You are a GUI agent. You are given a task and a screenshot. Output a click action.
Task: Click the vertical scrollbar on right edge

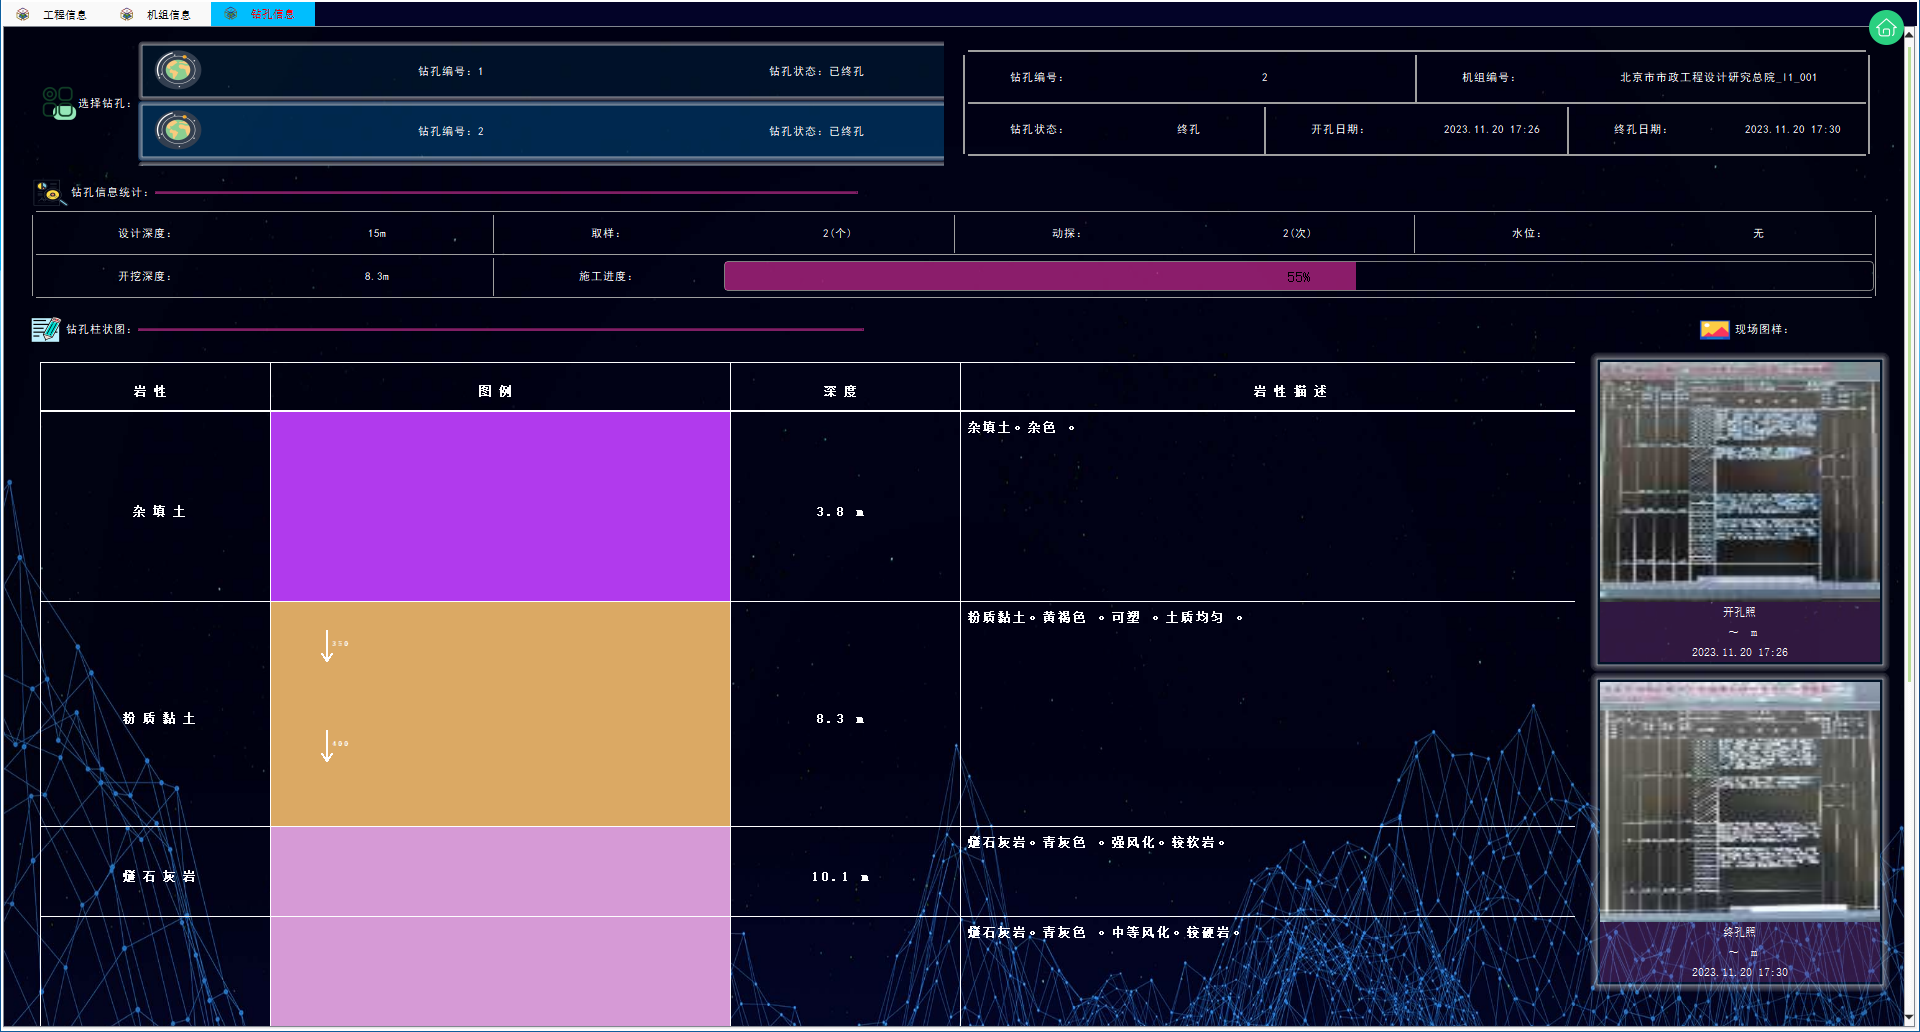[1909, 500]
